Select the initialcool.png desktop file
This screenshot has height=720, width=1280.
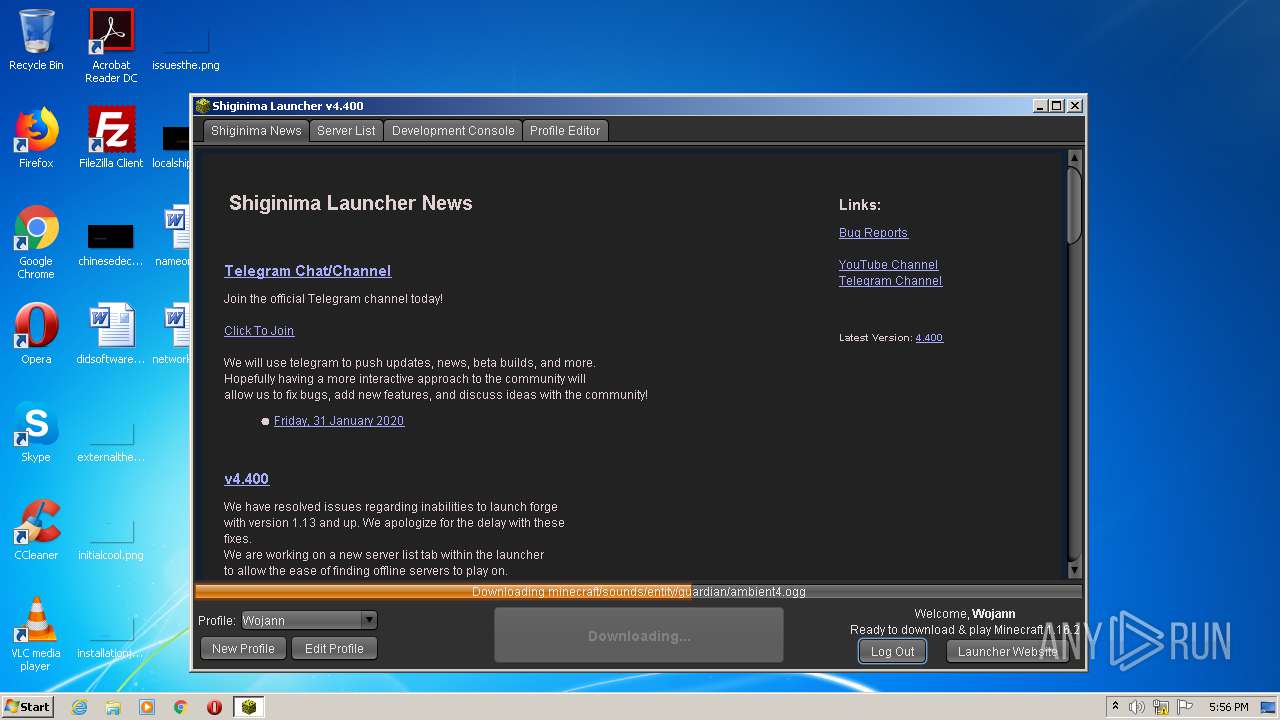pos(111,538)
